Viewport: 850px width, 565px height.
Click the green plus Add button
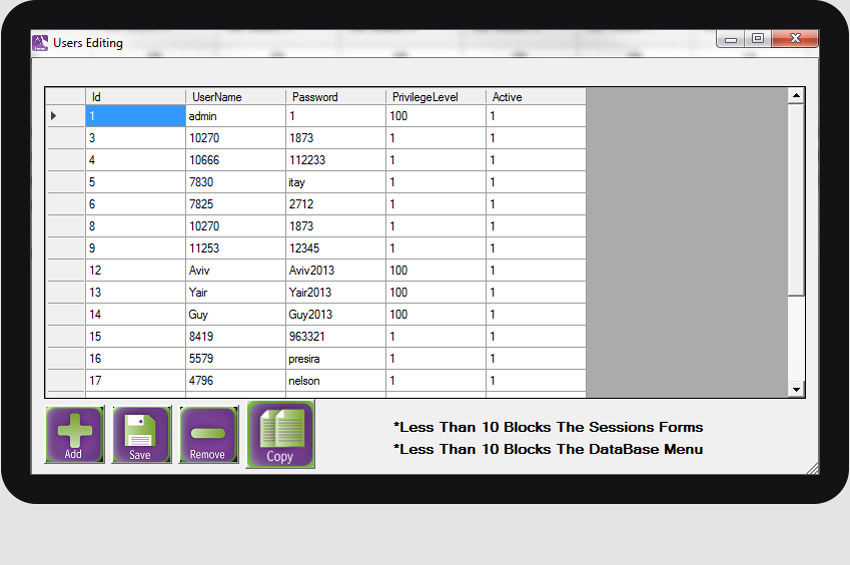click(74, 434)
